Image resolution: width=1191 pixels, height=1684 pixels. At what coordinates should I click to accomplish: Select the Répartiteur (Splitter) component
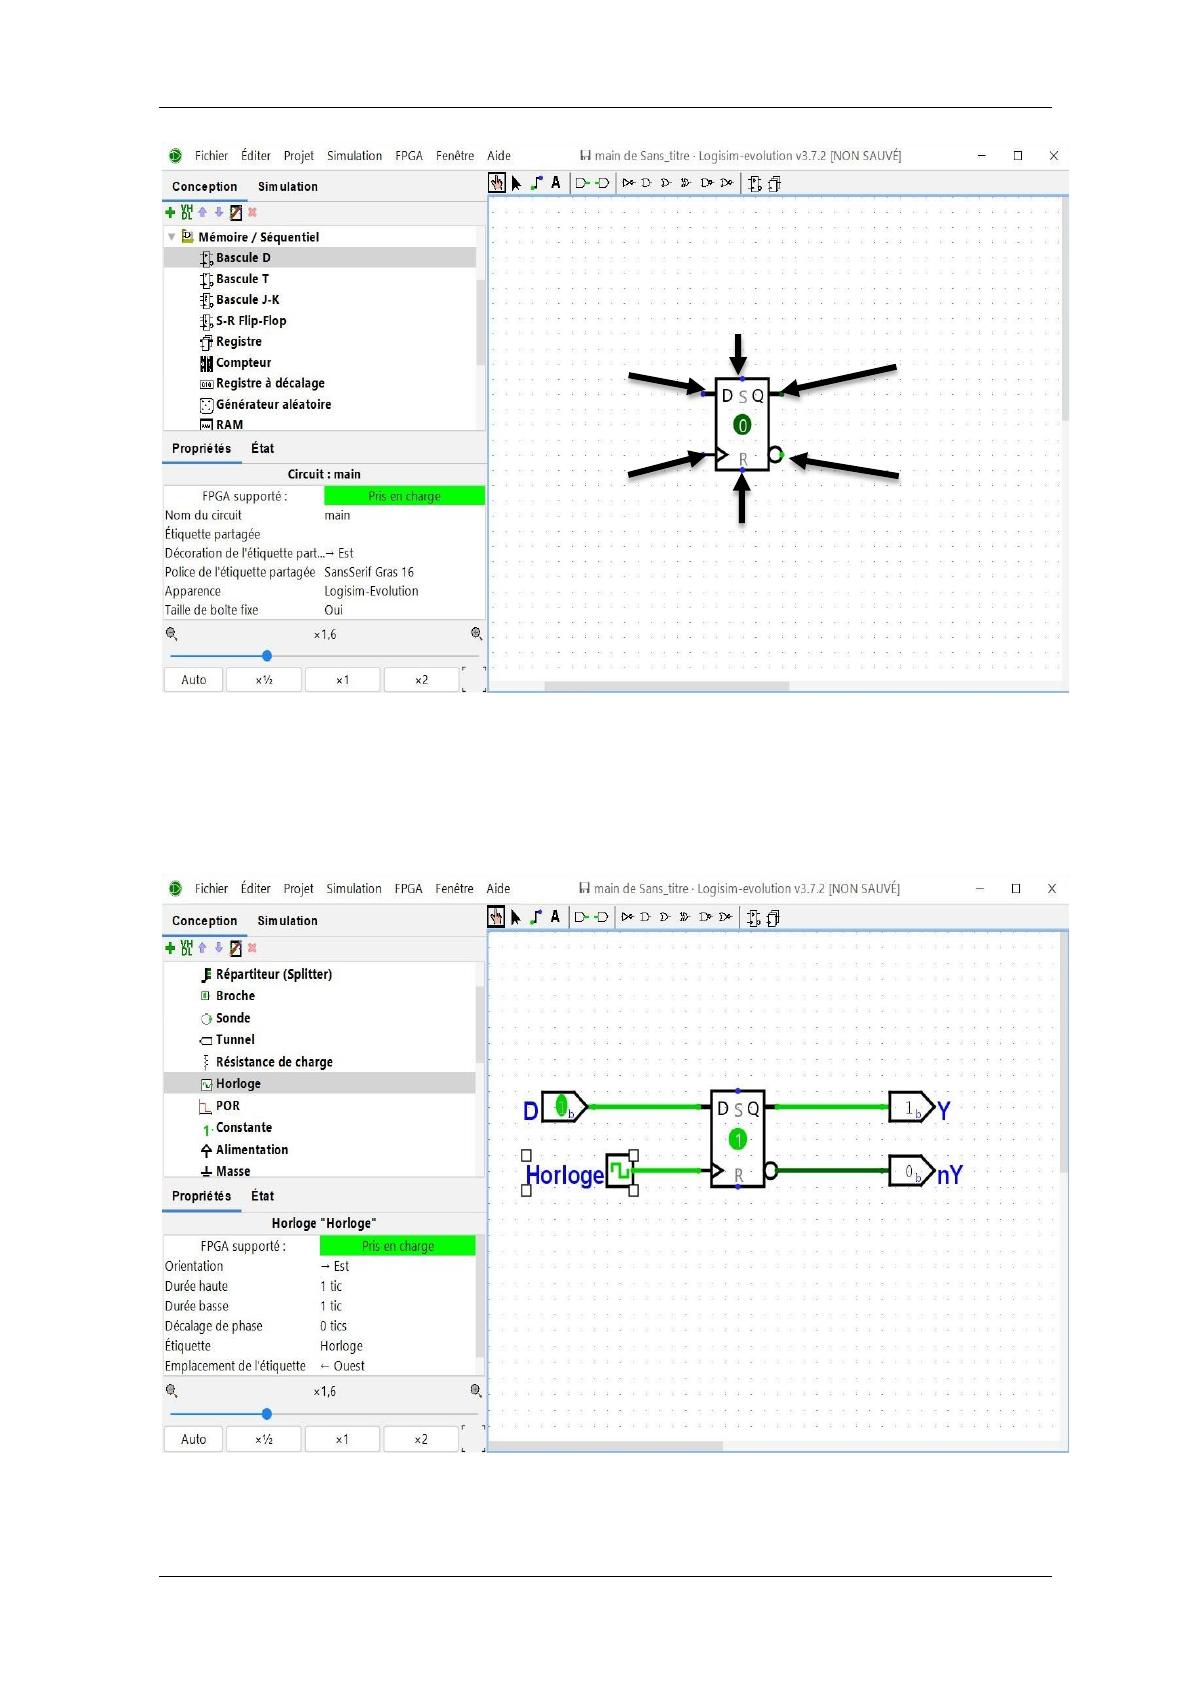pos(273,974)
